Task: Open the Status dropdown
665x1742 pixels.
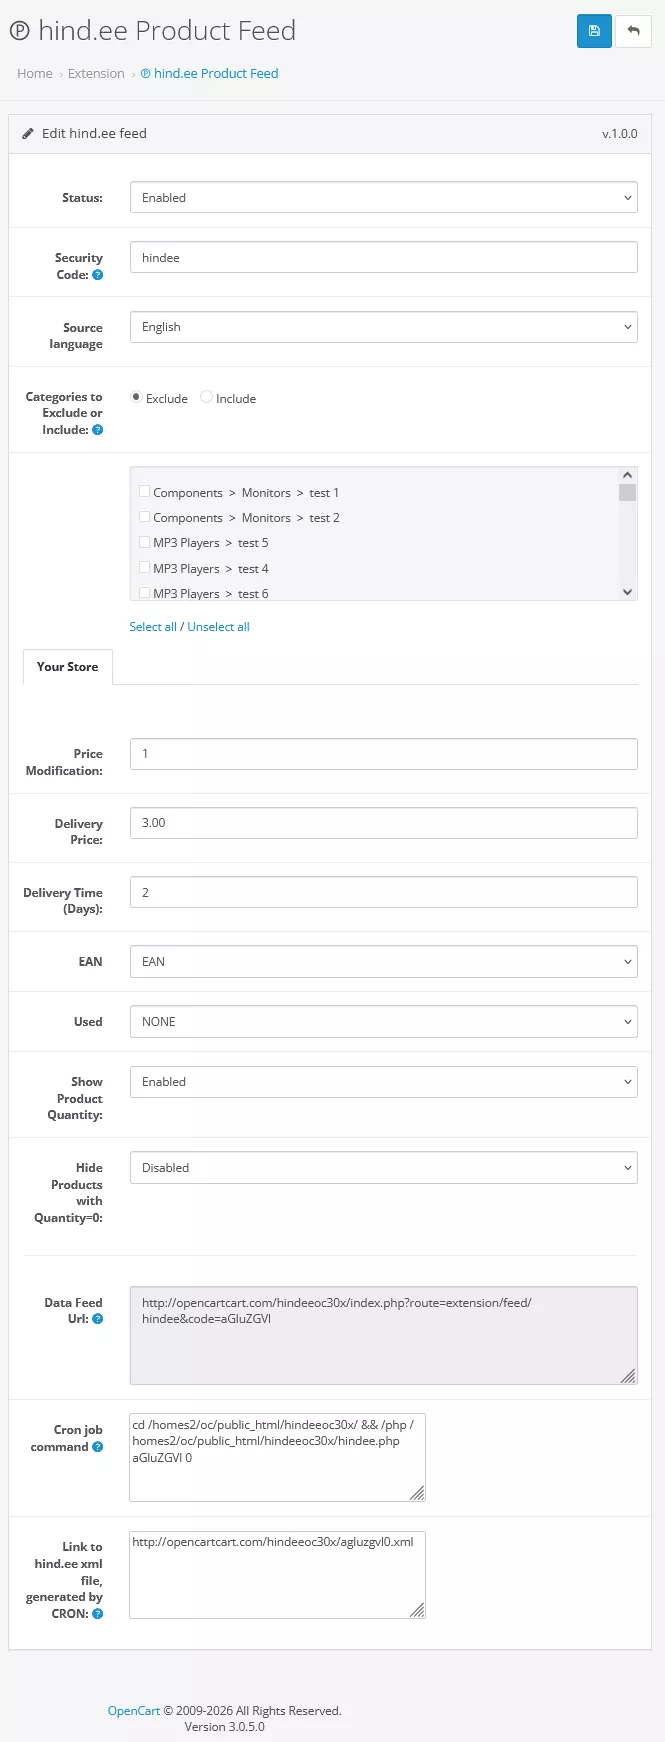Action: pyautogui.click(x=383, y=197)
